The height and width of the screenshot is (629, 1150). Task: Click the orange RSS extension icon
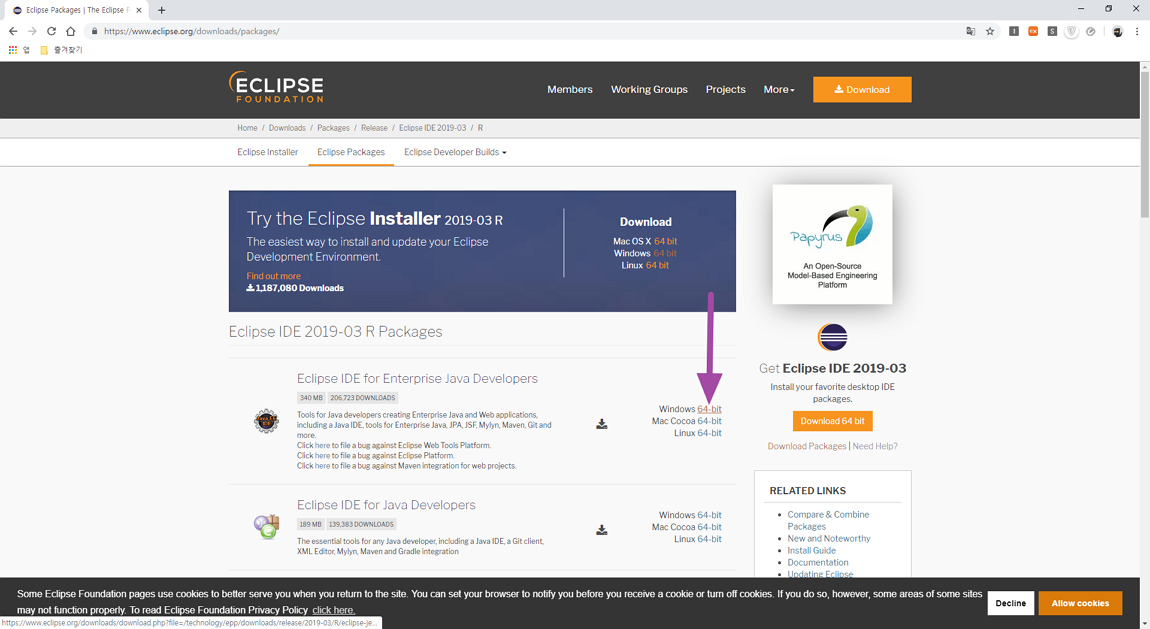(x=1033, y=32)
